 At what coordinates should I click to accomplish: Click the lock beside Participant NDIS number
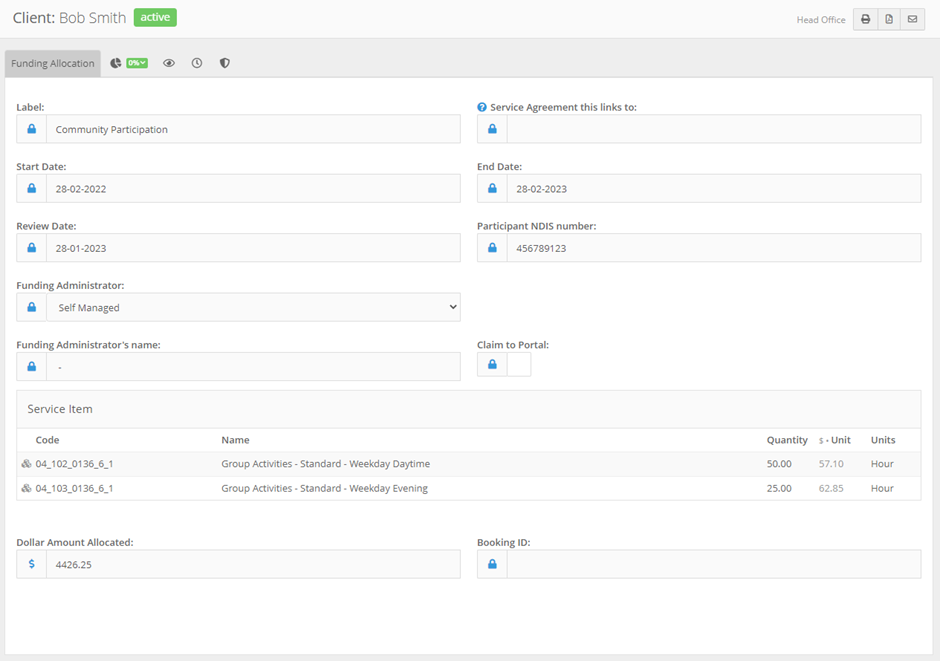[492, 248]
